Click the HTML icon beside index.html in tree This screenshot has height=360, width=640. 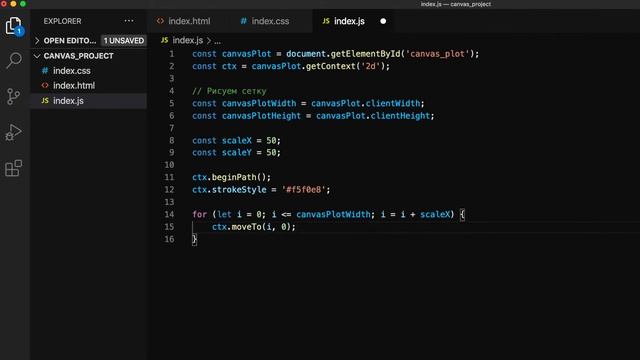pyautogui.click(x=45, y=85)
